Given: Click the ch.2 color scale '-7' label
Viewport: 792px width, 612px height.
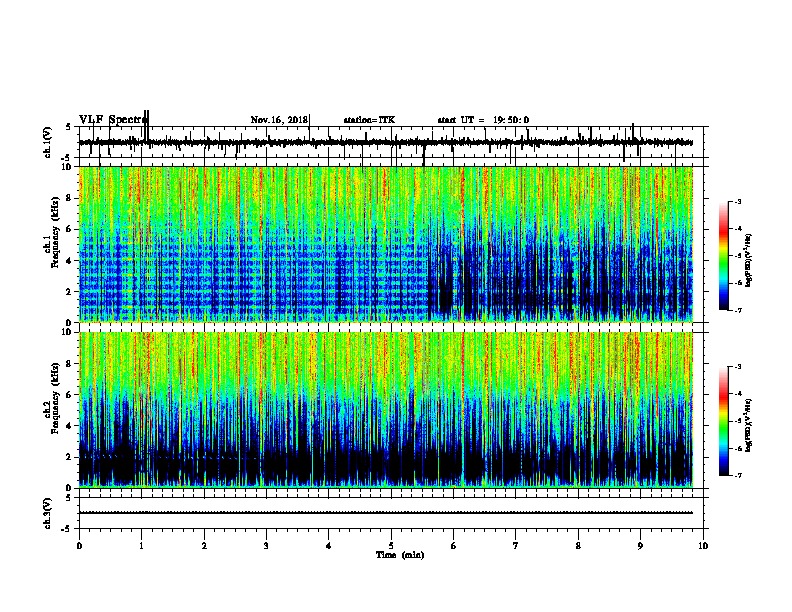Looking at the screenshot, I should [738, 476].
